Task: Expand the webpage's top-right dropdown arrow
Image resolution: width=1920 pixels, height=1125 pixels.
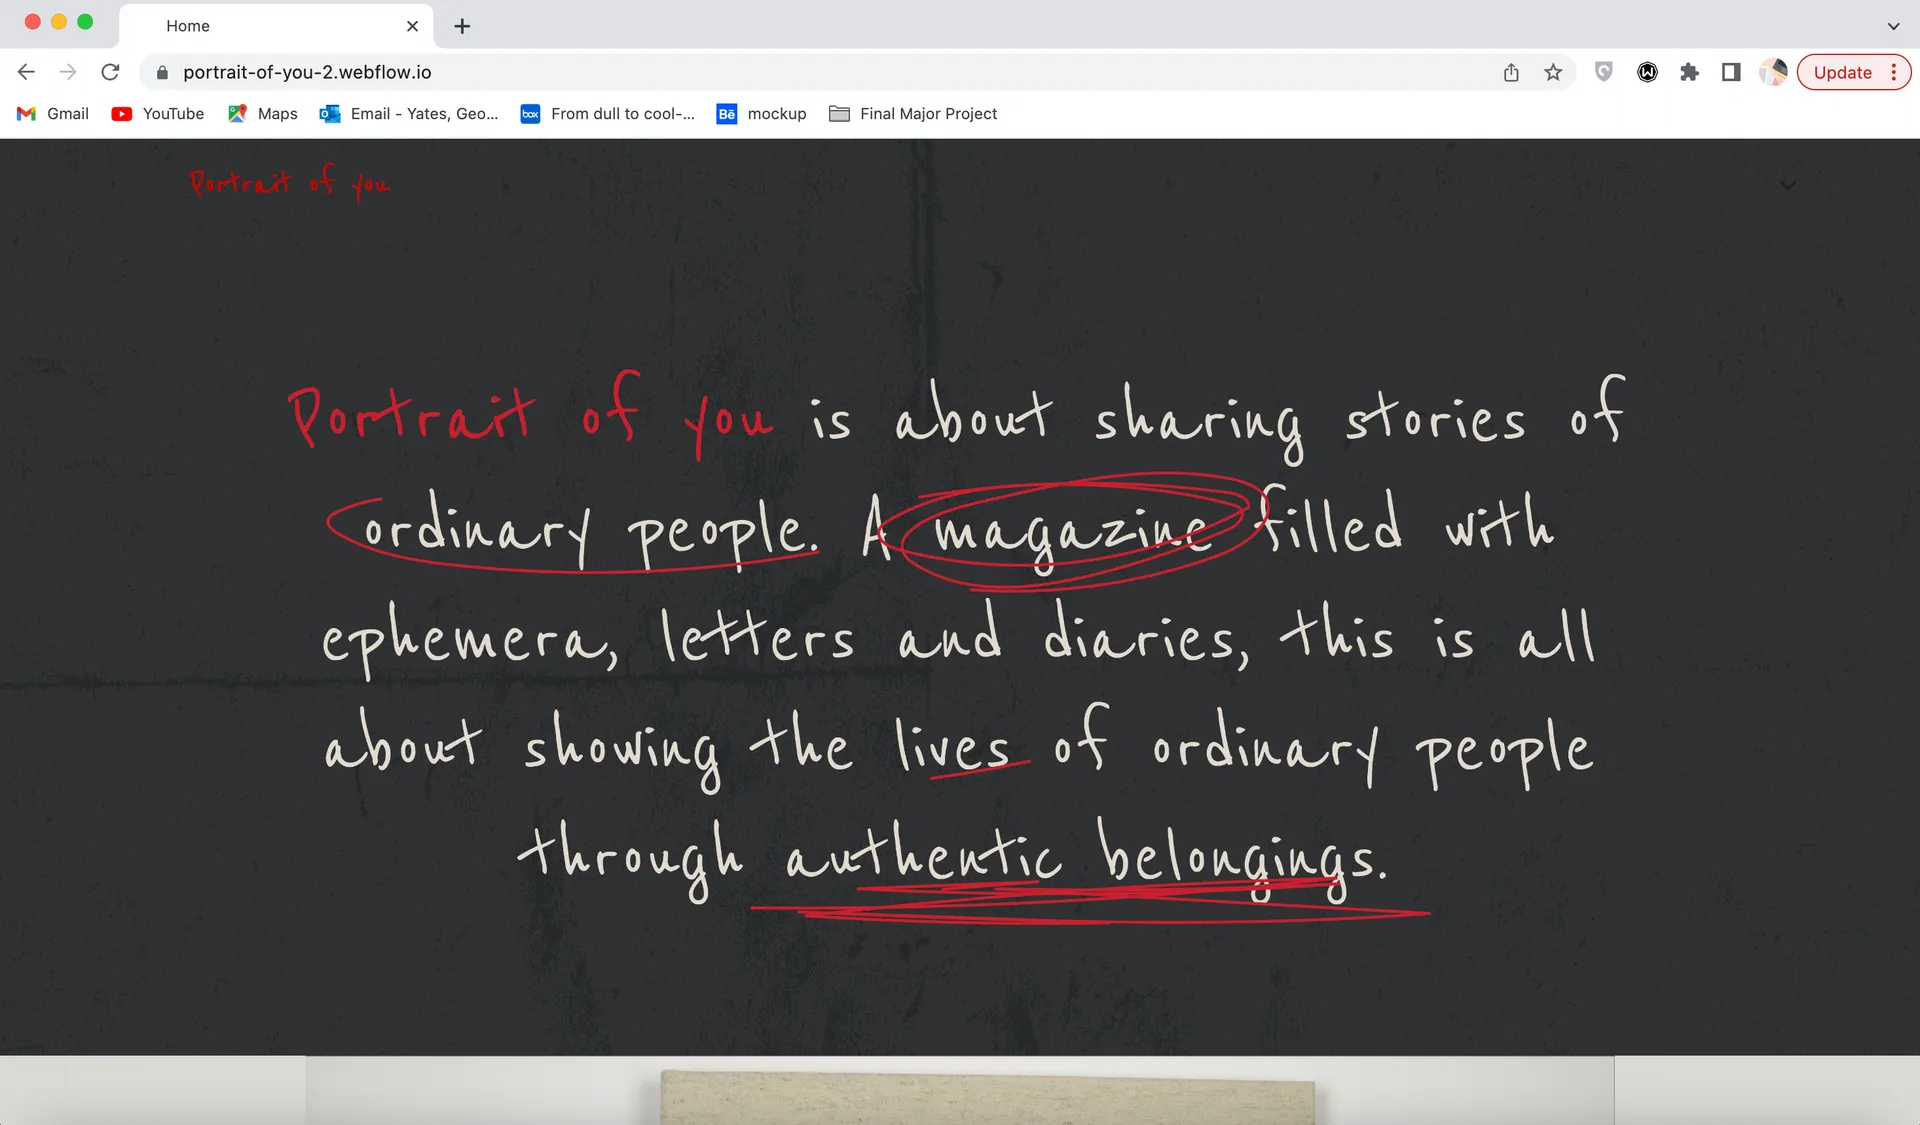Action: [x=1788, y=185]
